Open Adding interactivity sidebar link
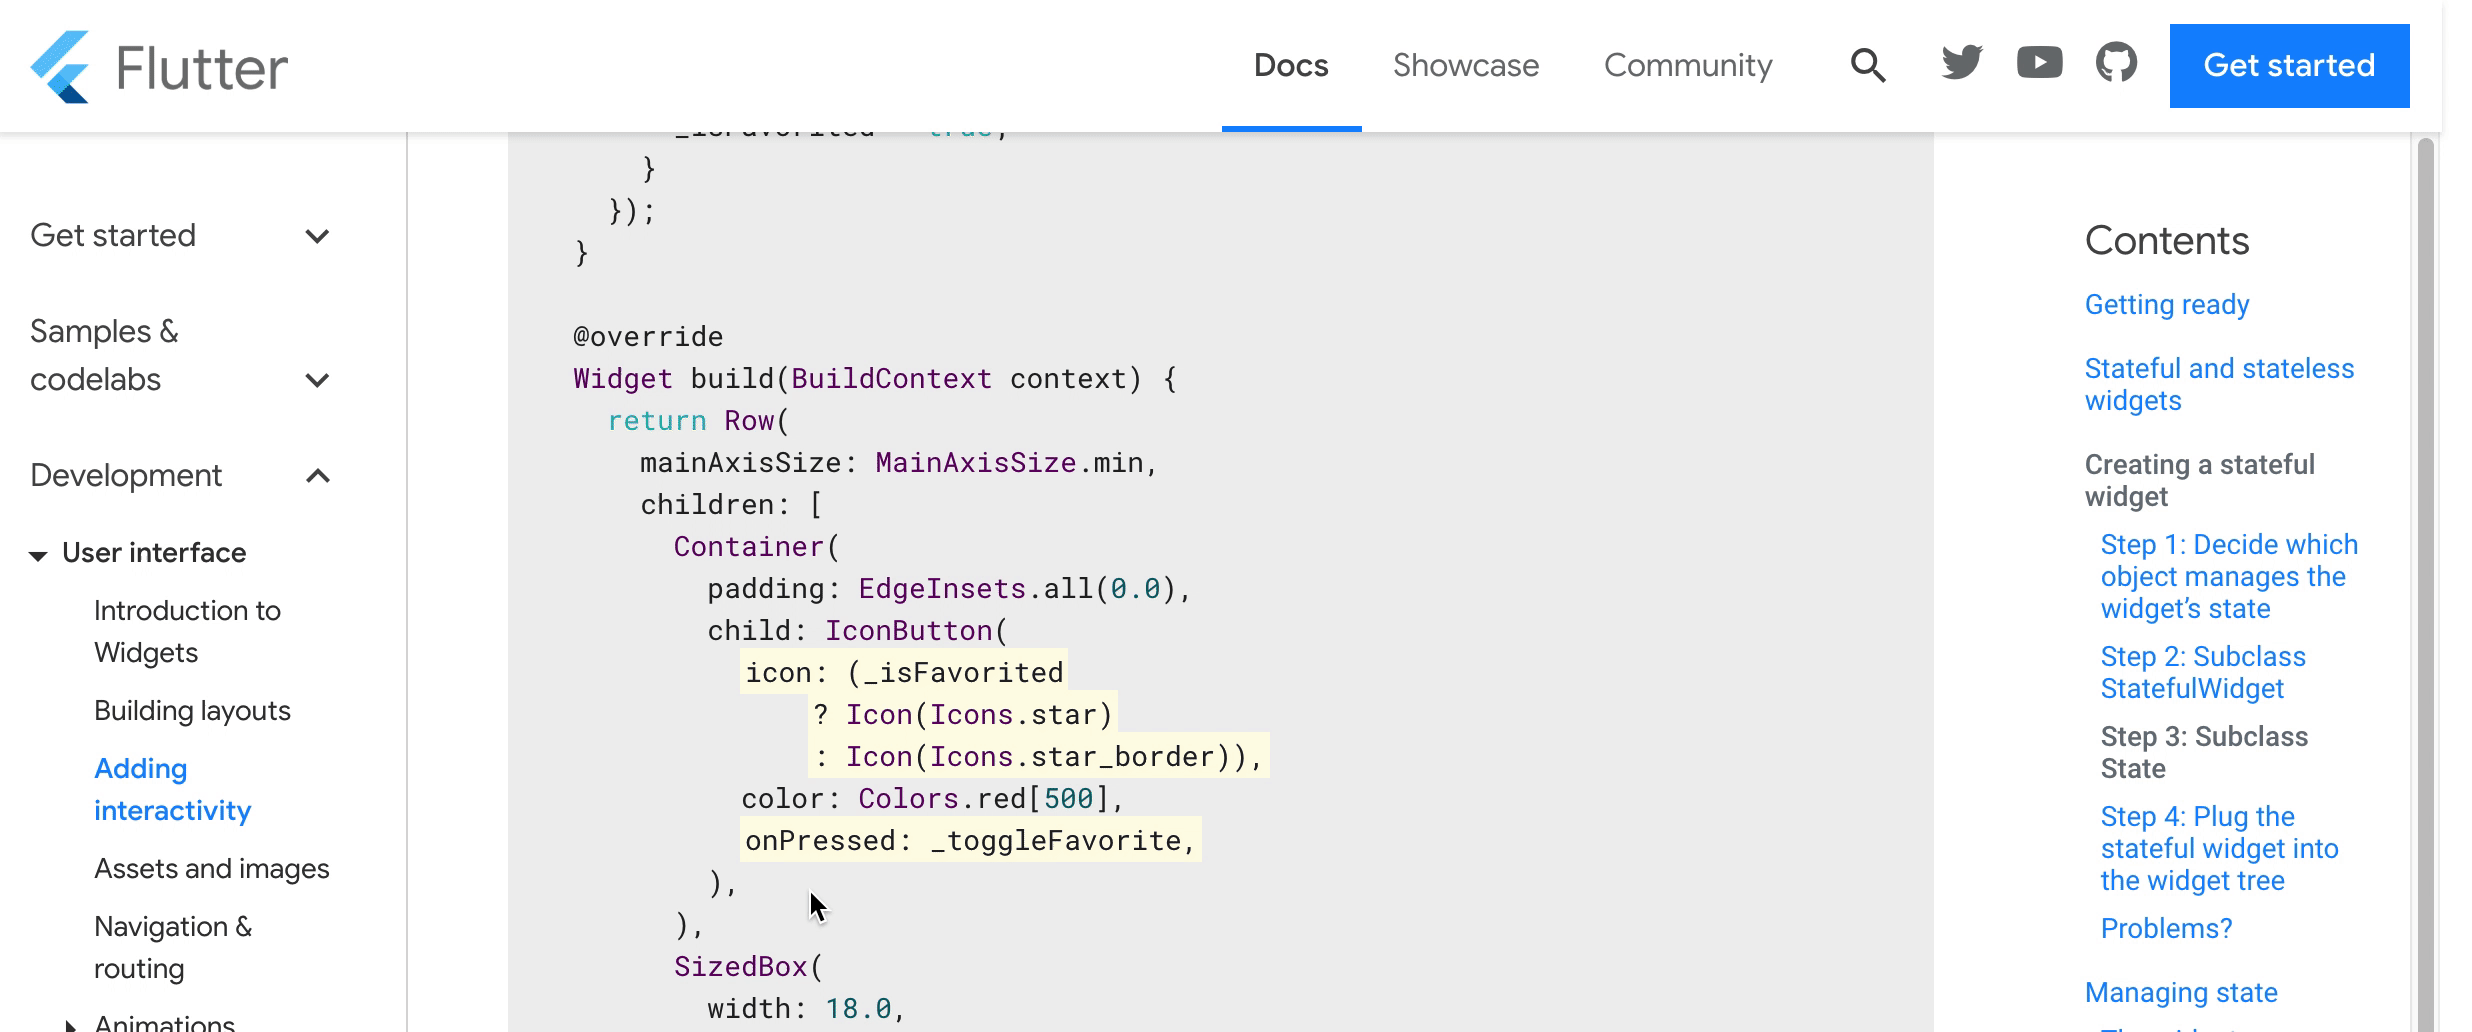Viewport: 2472px width, 1032px height. coord(172,790)
